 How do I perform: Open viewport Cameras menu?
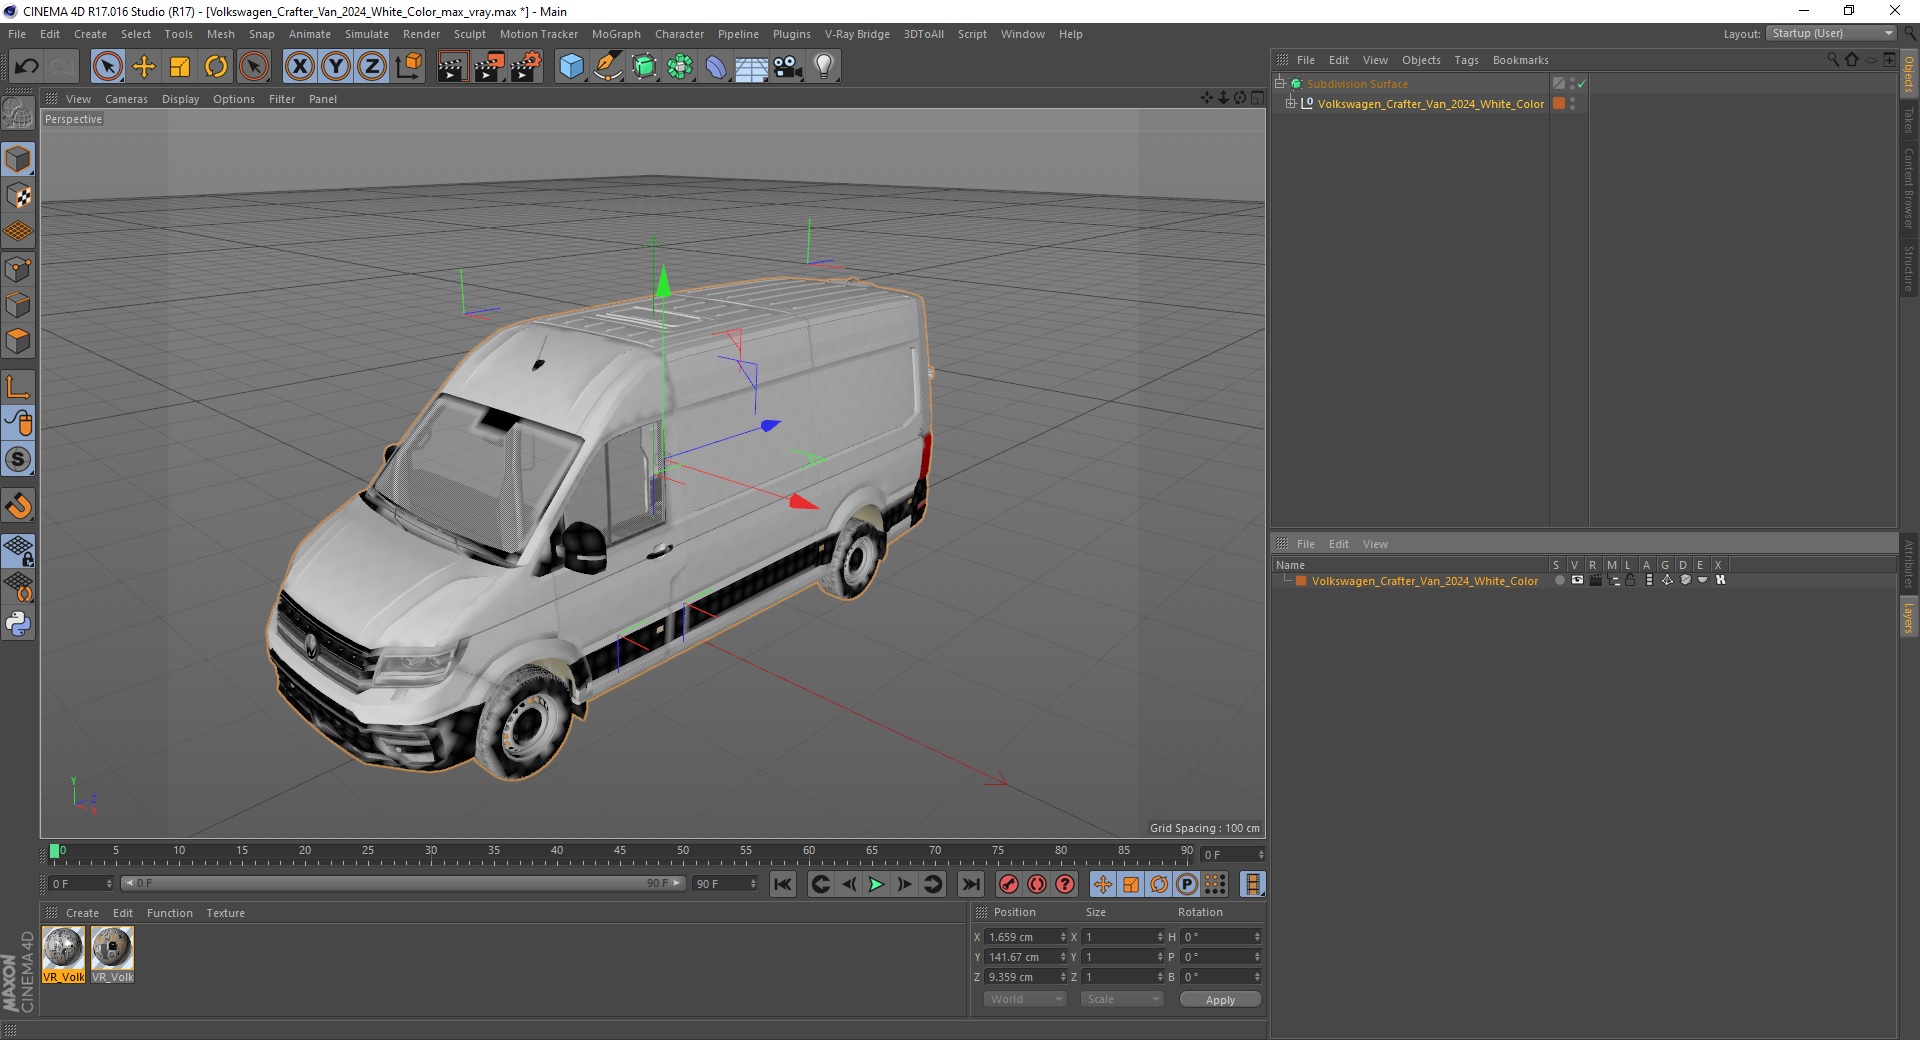point(126,99)
